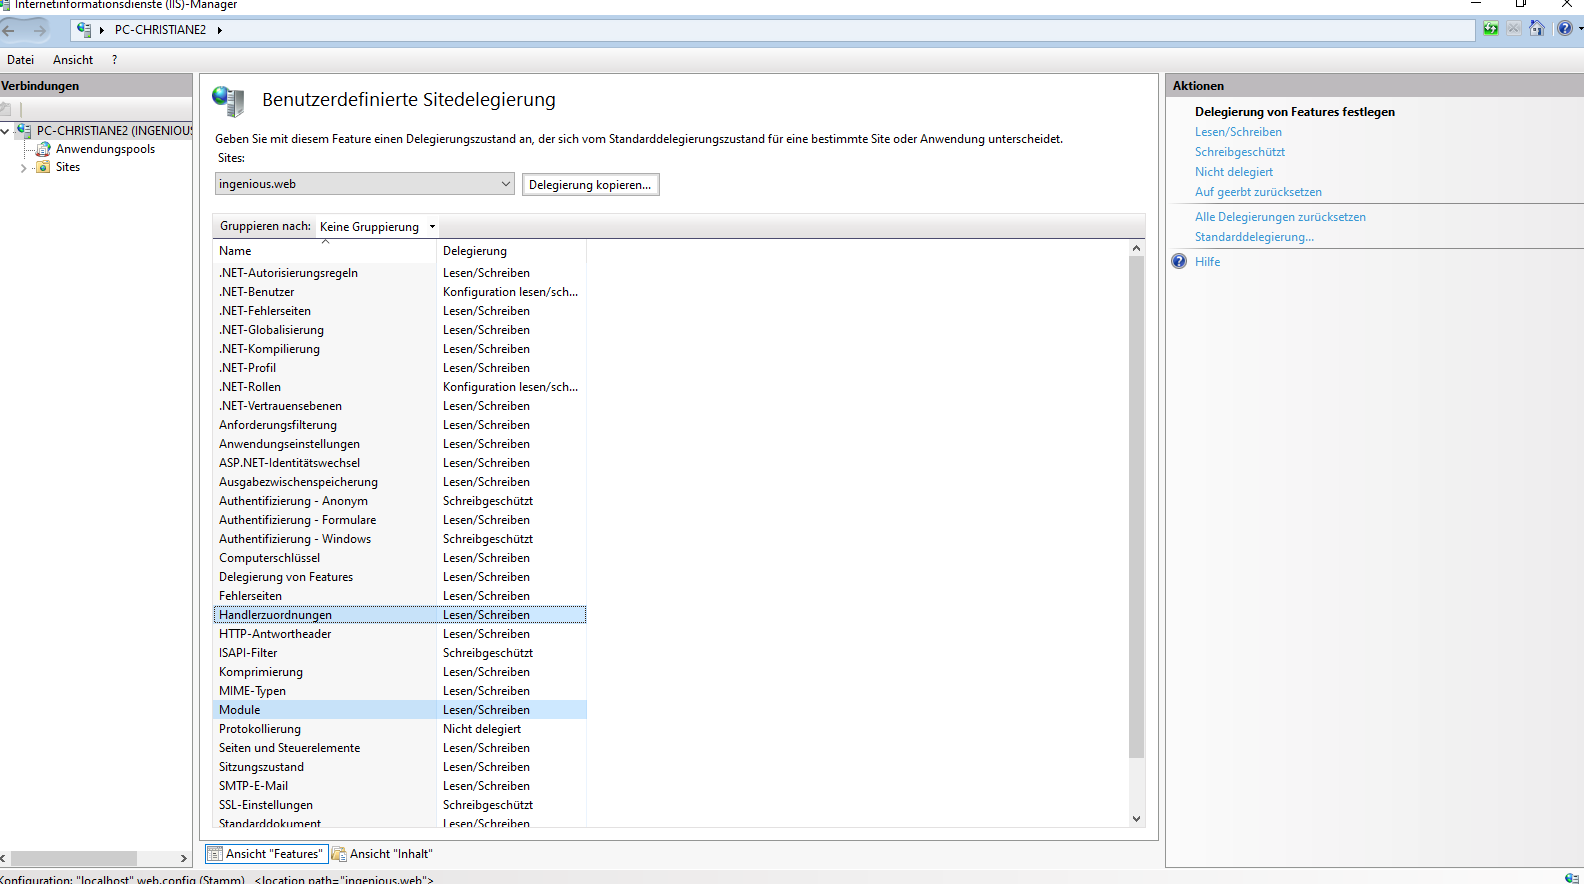1584x884 pixels.
Task: Select the .NET-Autorisierungsregeln row
Action: (x=400, y=273)
